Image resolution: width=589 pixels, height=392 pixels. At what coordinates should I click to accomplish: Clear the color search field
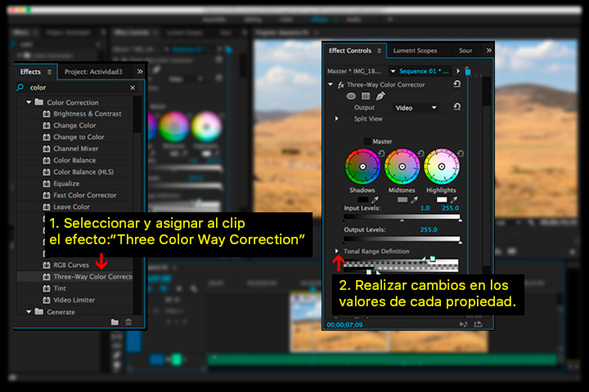point(133,87)
